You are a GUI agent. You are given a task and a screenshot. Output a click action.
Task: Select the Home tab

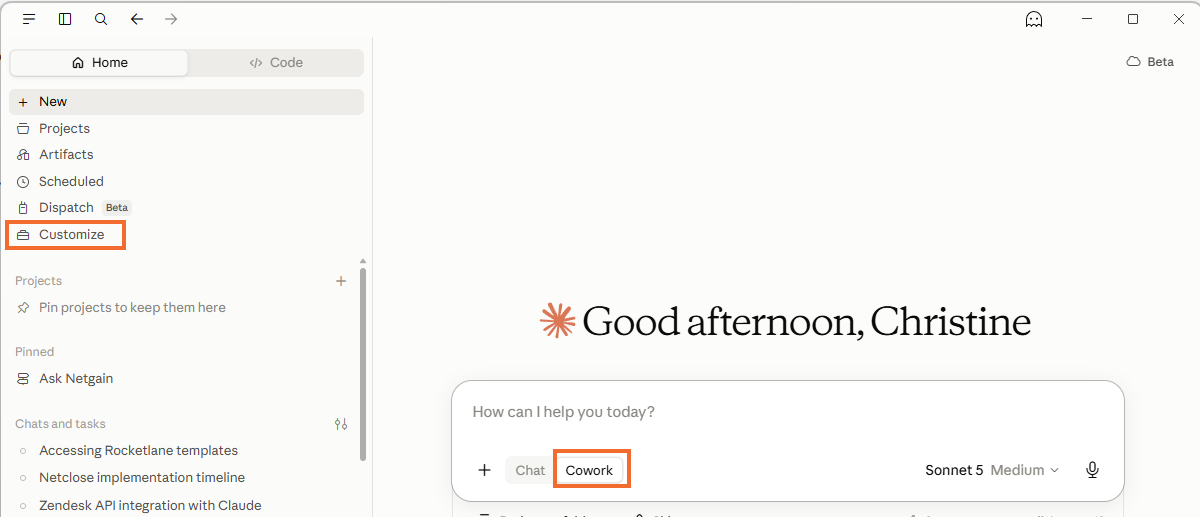coord(99,62)
